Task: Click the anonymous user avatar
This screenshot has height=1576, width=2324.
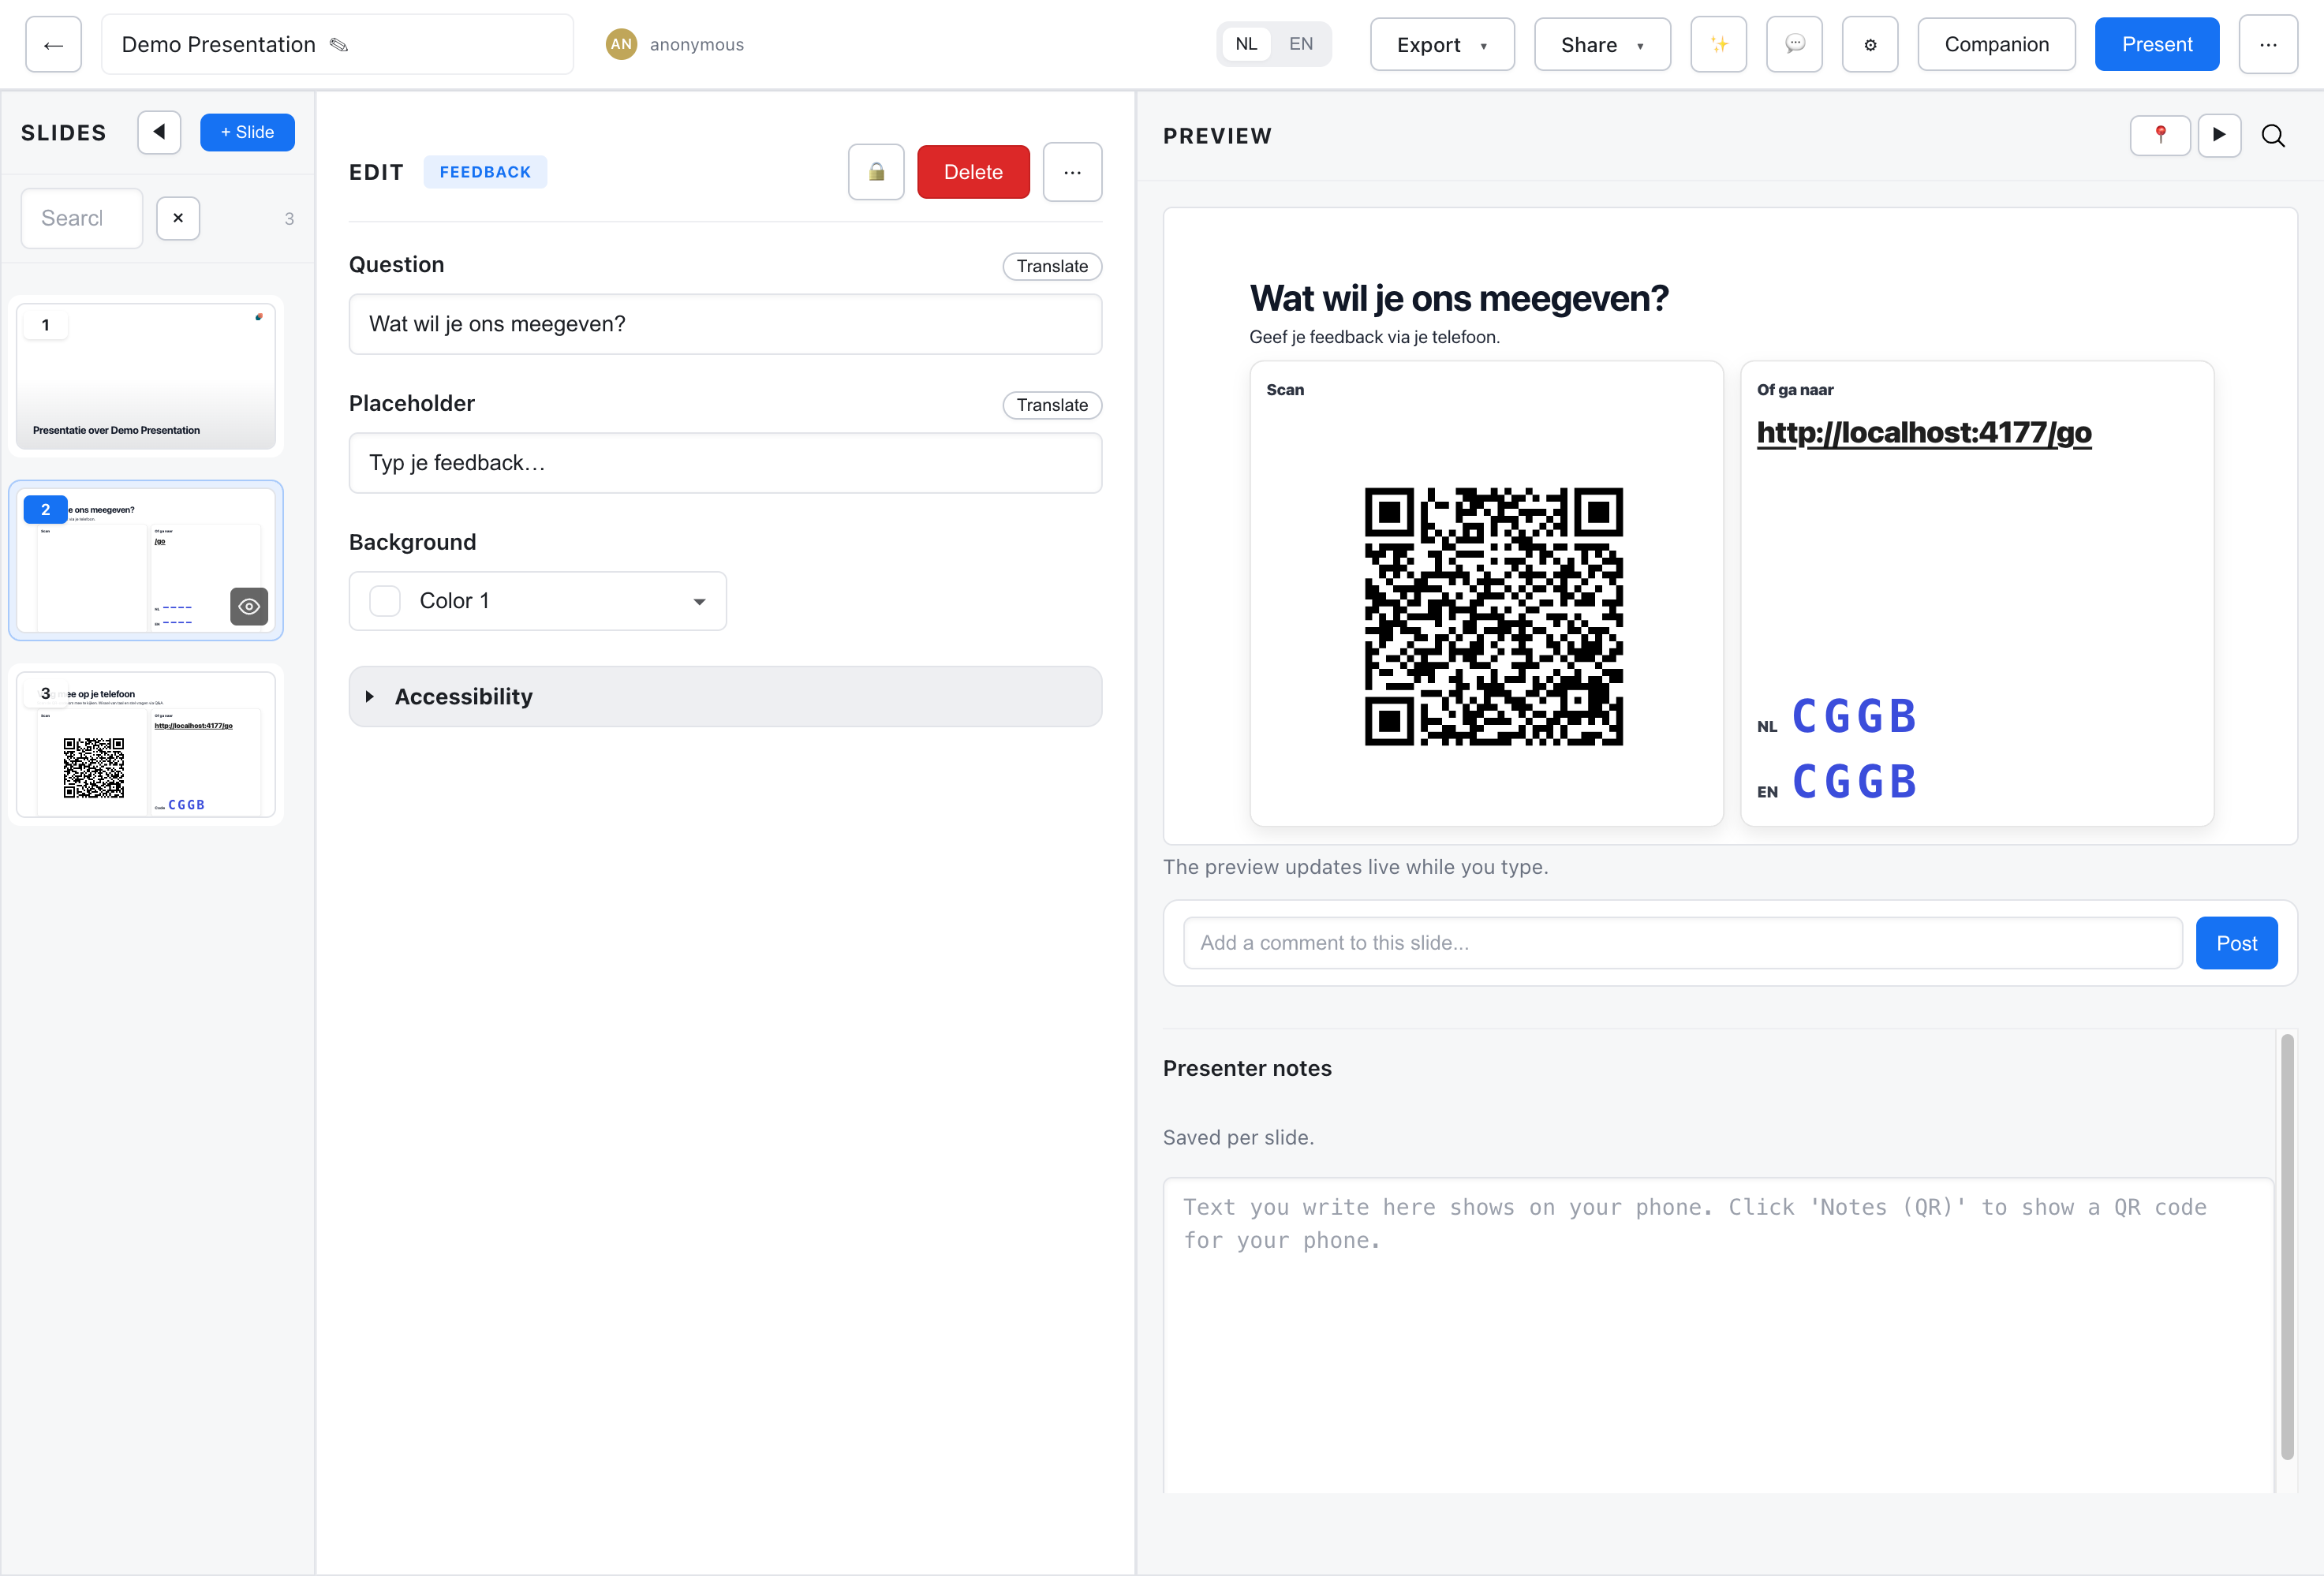Action: 621,44
